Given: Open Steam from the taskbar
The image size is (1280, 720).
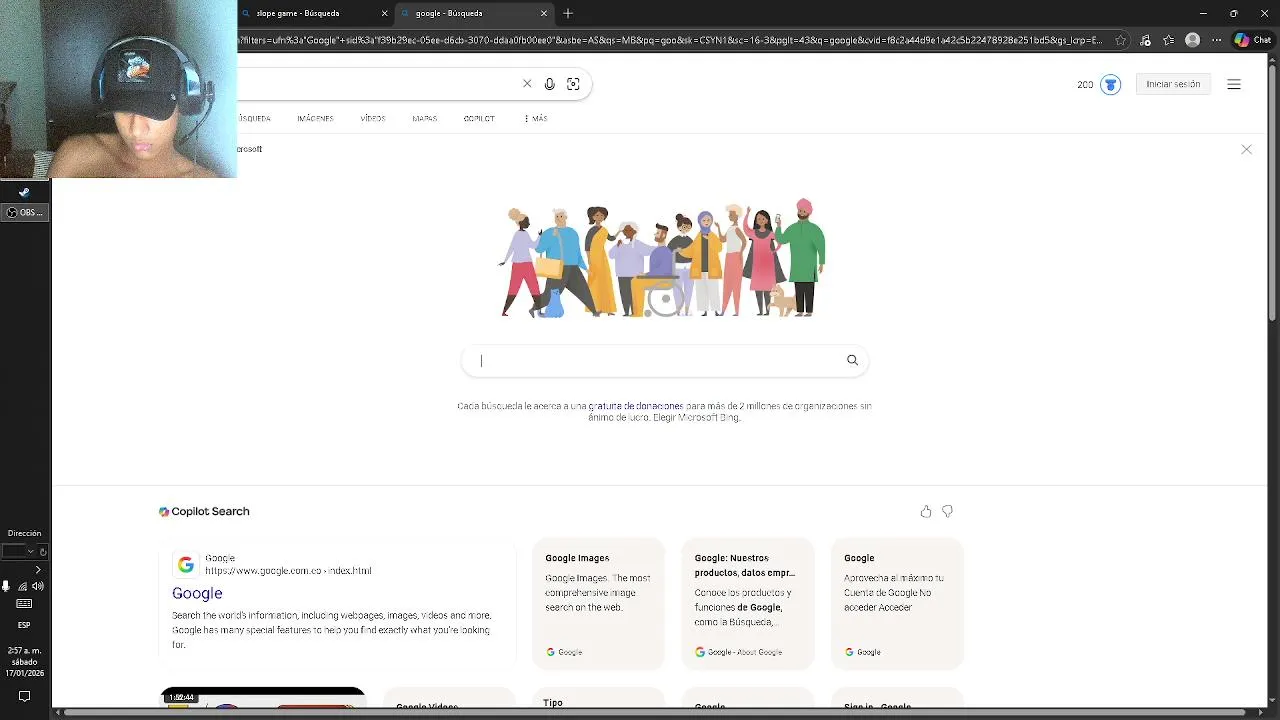Looking at the screenshot, I should click(24, 192).
